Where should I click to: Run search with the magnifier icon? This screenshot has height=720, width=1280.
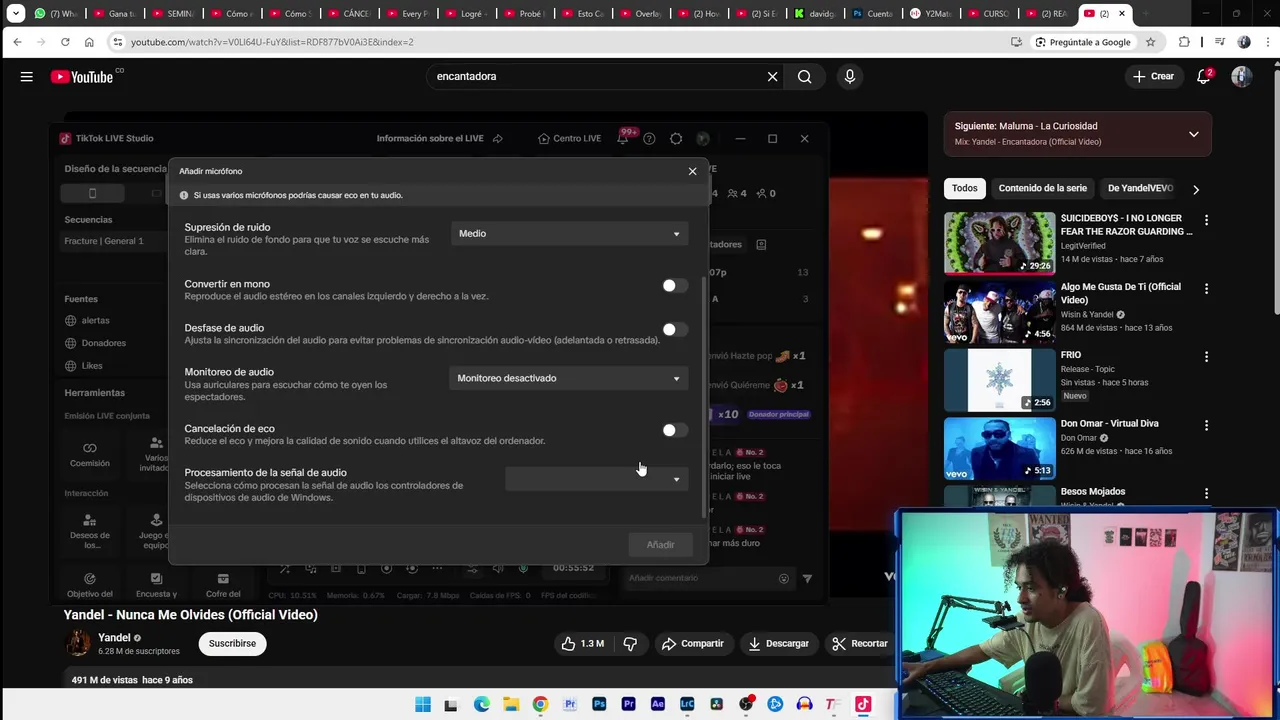804,76
